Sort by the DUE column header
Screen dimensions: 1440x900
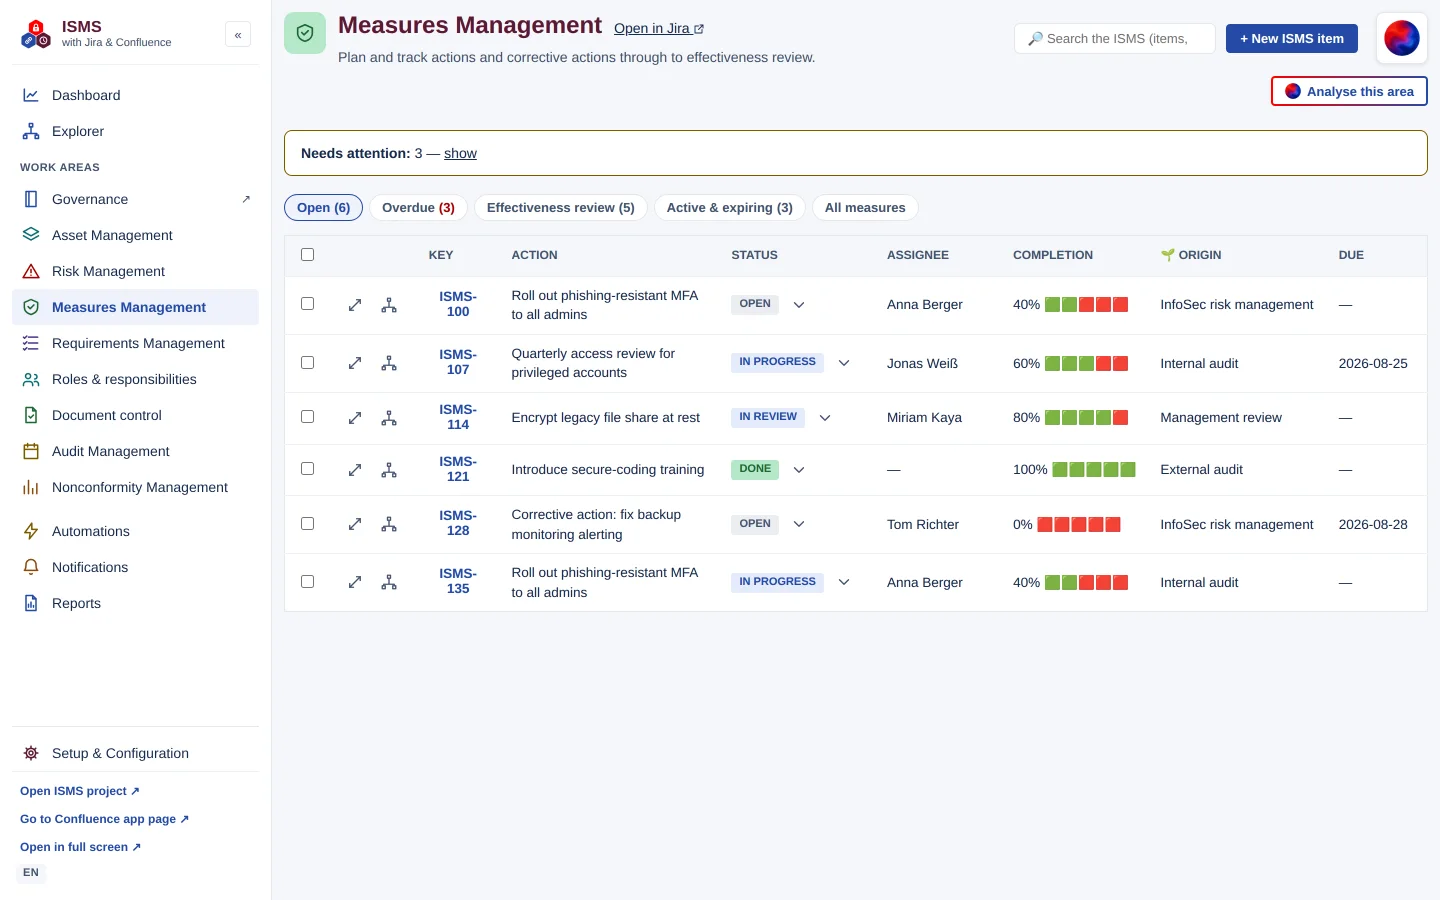point(1351,255)
